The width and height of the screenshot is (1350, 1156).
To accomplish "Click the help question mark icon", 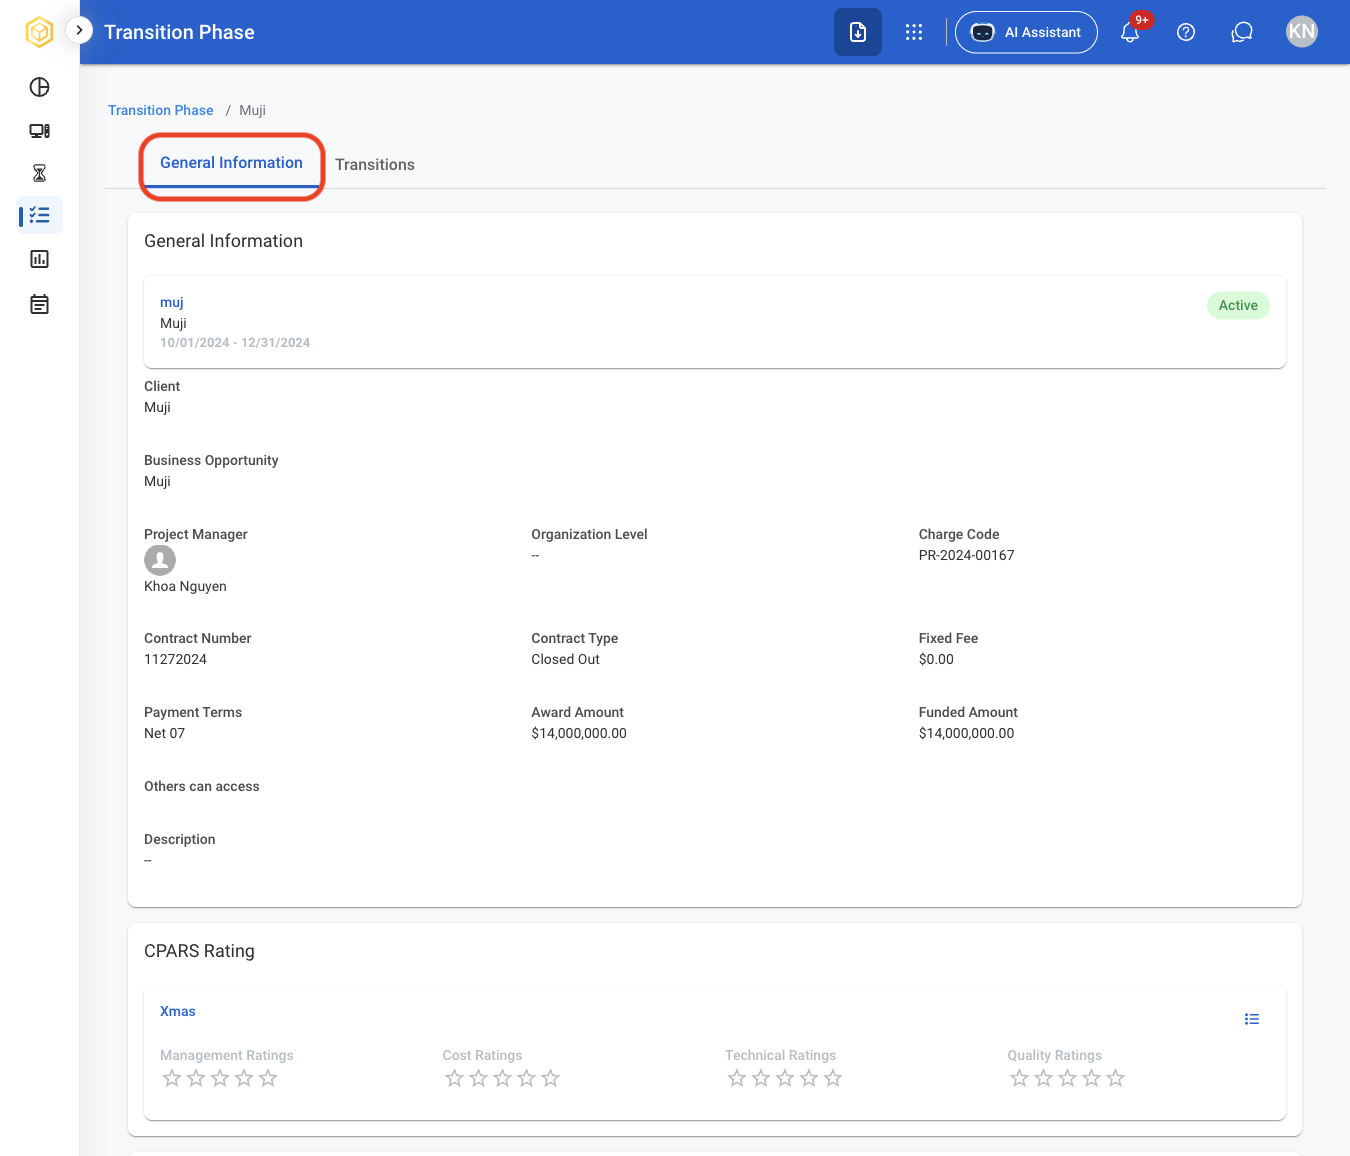I will [1186, 32].
